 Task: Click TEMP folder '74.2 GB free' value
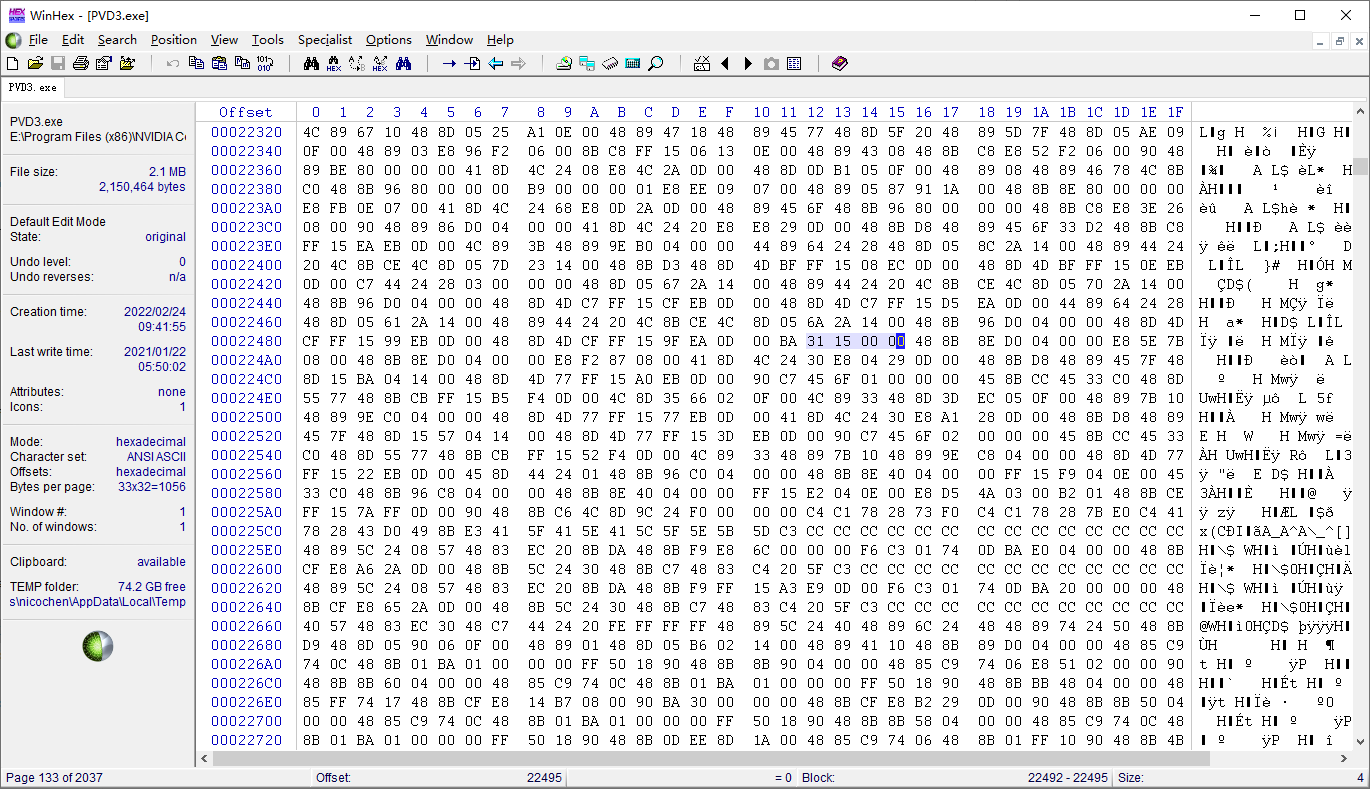[x=152, y=587]
